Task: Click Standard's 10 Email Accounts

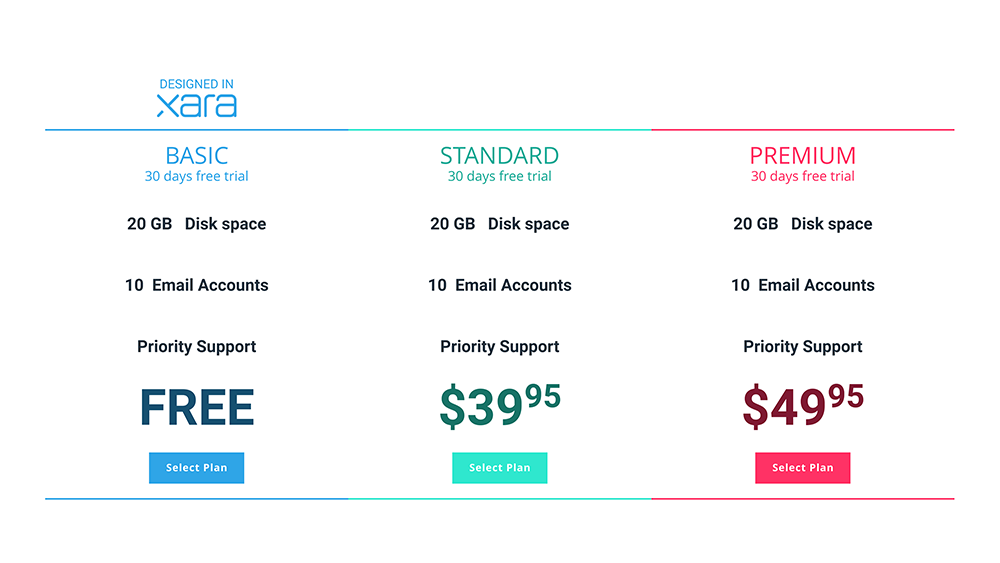Action: click(x=500, y=285)
